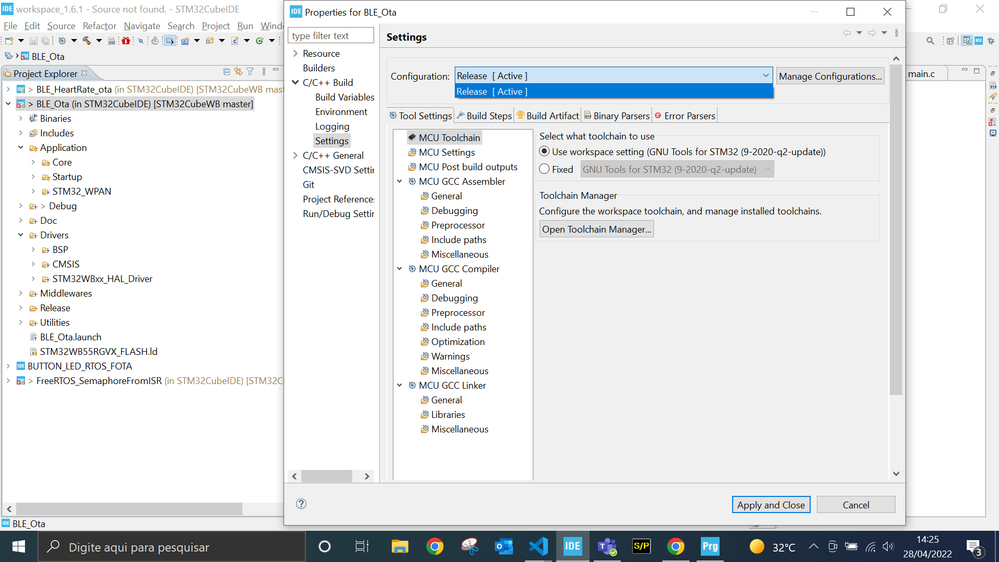
Task: Open Visual Studio Code from taskbar
Action: (538, 547)
